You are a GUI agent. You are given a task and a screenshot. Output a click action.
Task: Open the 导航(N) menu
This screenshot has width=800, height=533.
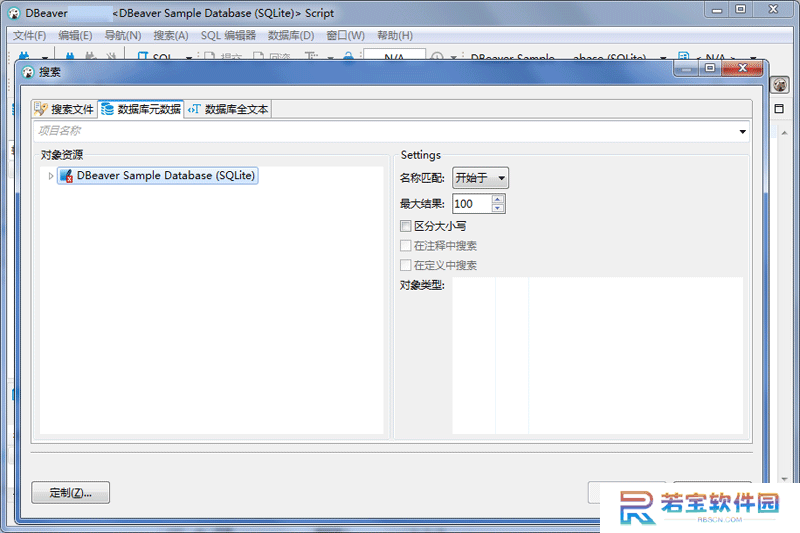coord(122,36)
